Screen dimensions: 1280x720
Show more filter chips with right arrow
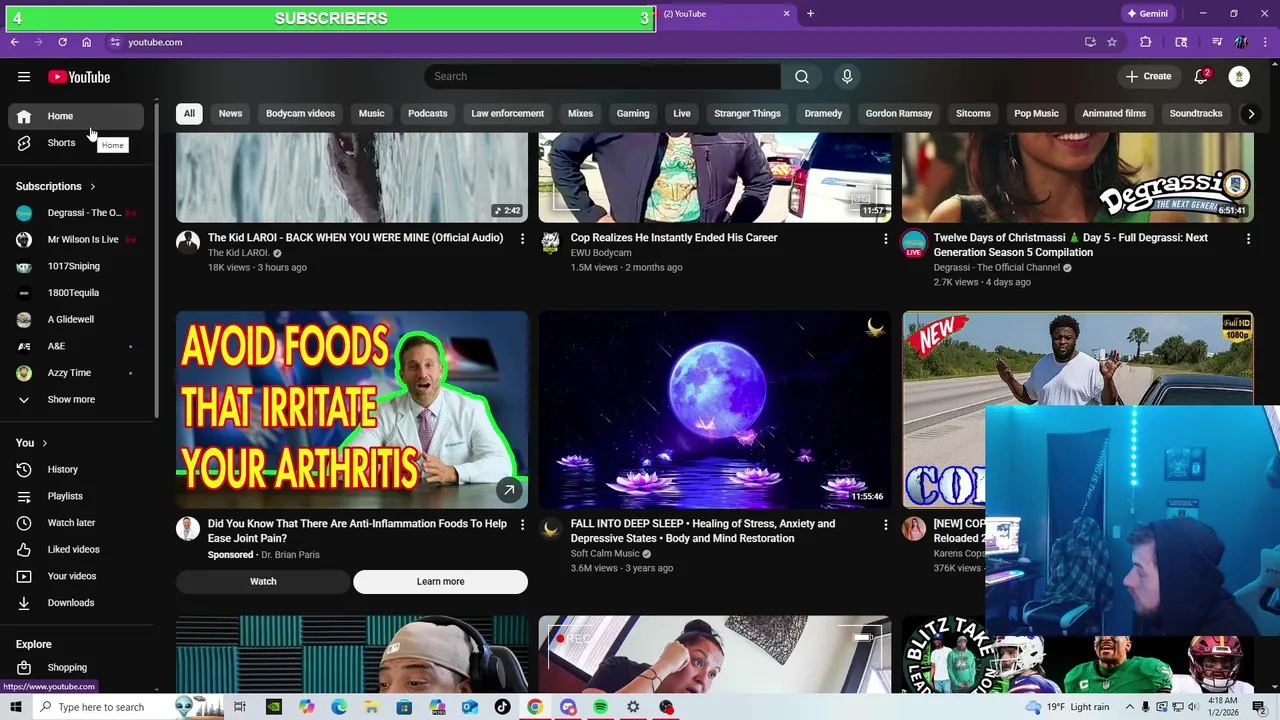[x=1250, y=114]
